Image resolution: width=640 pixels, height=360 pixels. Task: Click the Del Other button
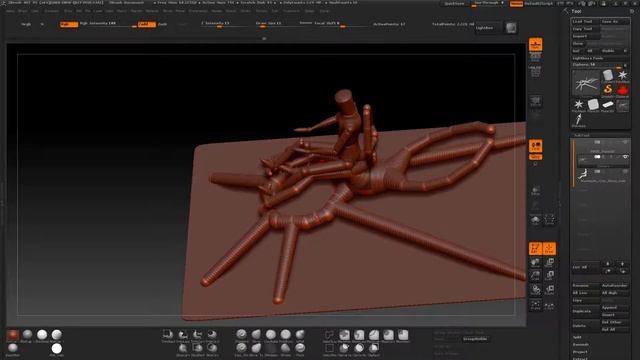click(615, 322)
